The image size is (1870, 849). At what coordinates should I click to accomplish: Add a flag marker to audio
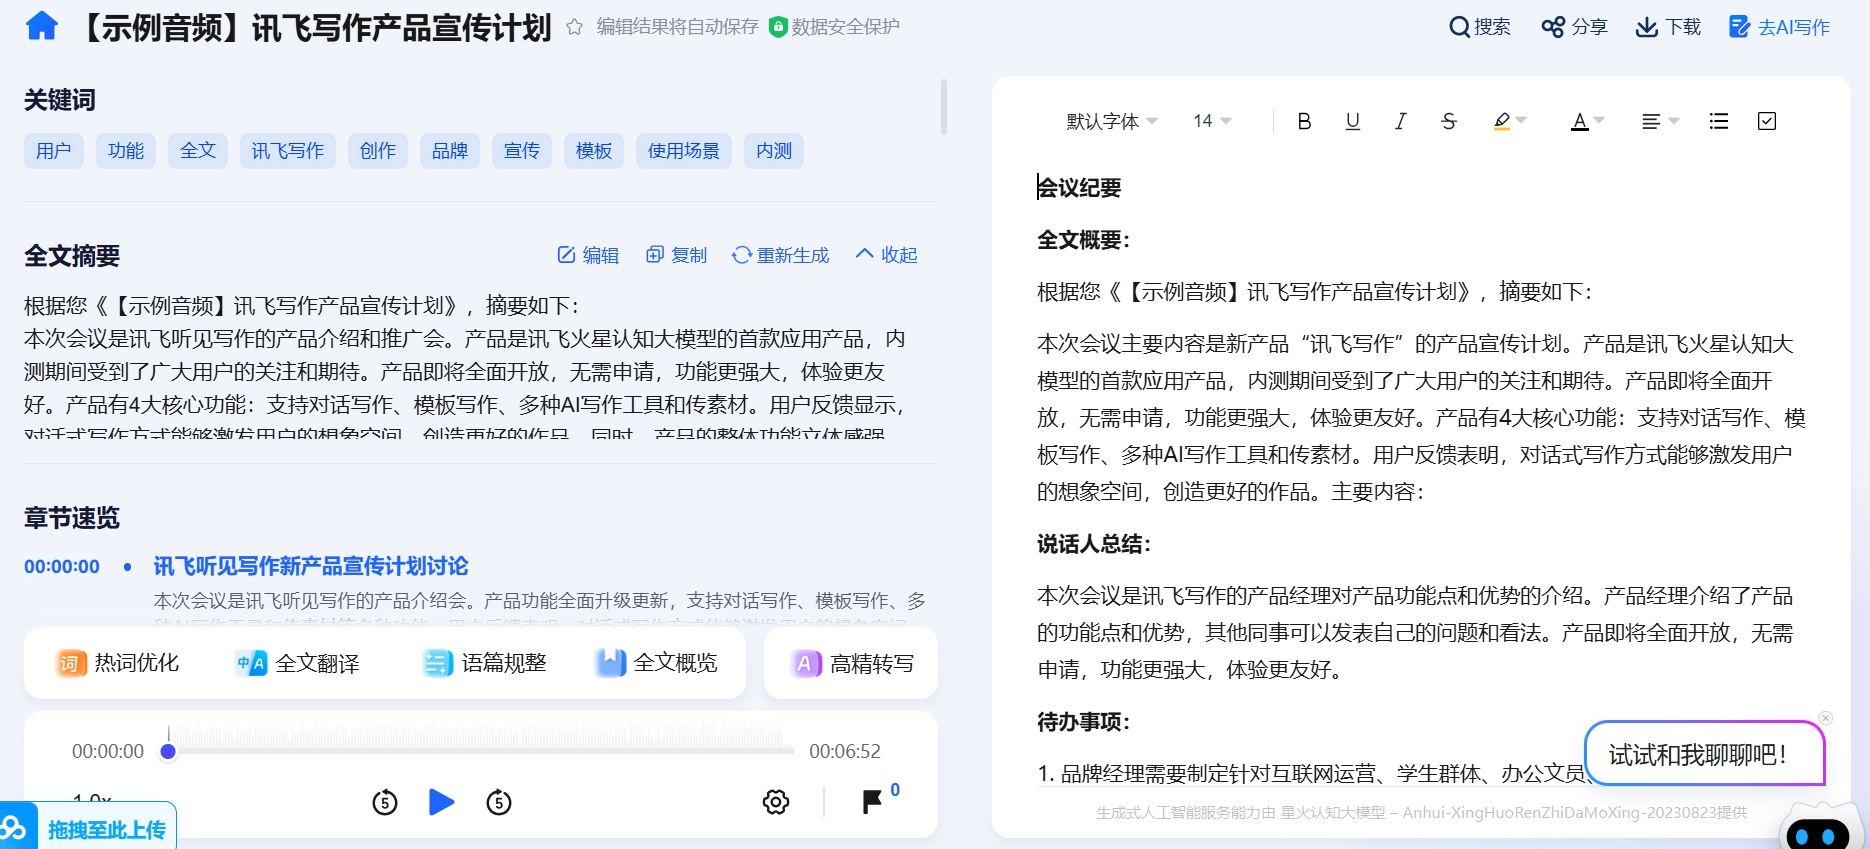click(x=872, y=801)
